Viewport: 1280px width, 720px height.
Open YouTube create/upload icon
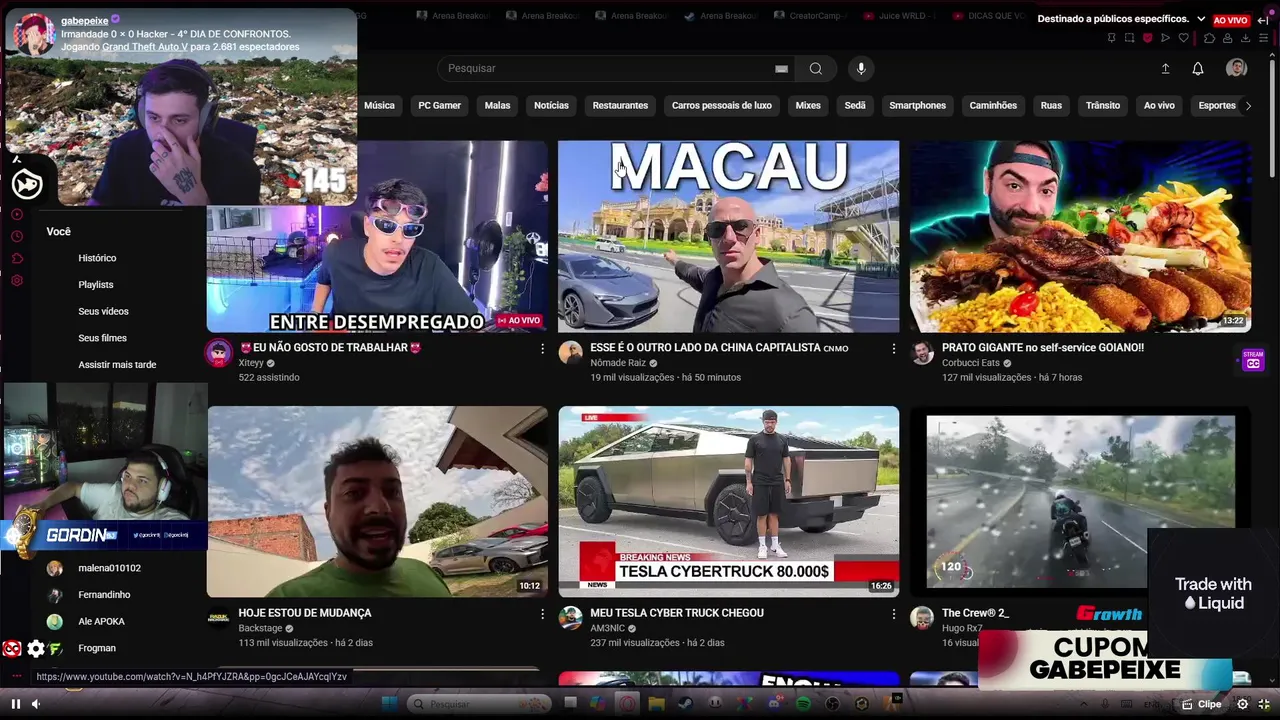[1165, 68]
